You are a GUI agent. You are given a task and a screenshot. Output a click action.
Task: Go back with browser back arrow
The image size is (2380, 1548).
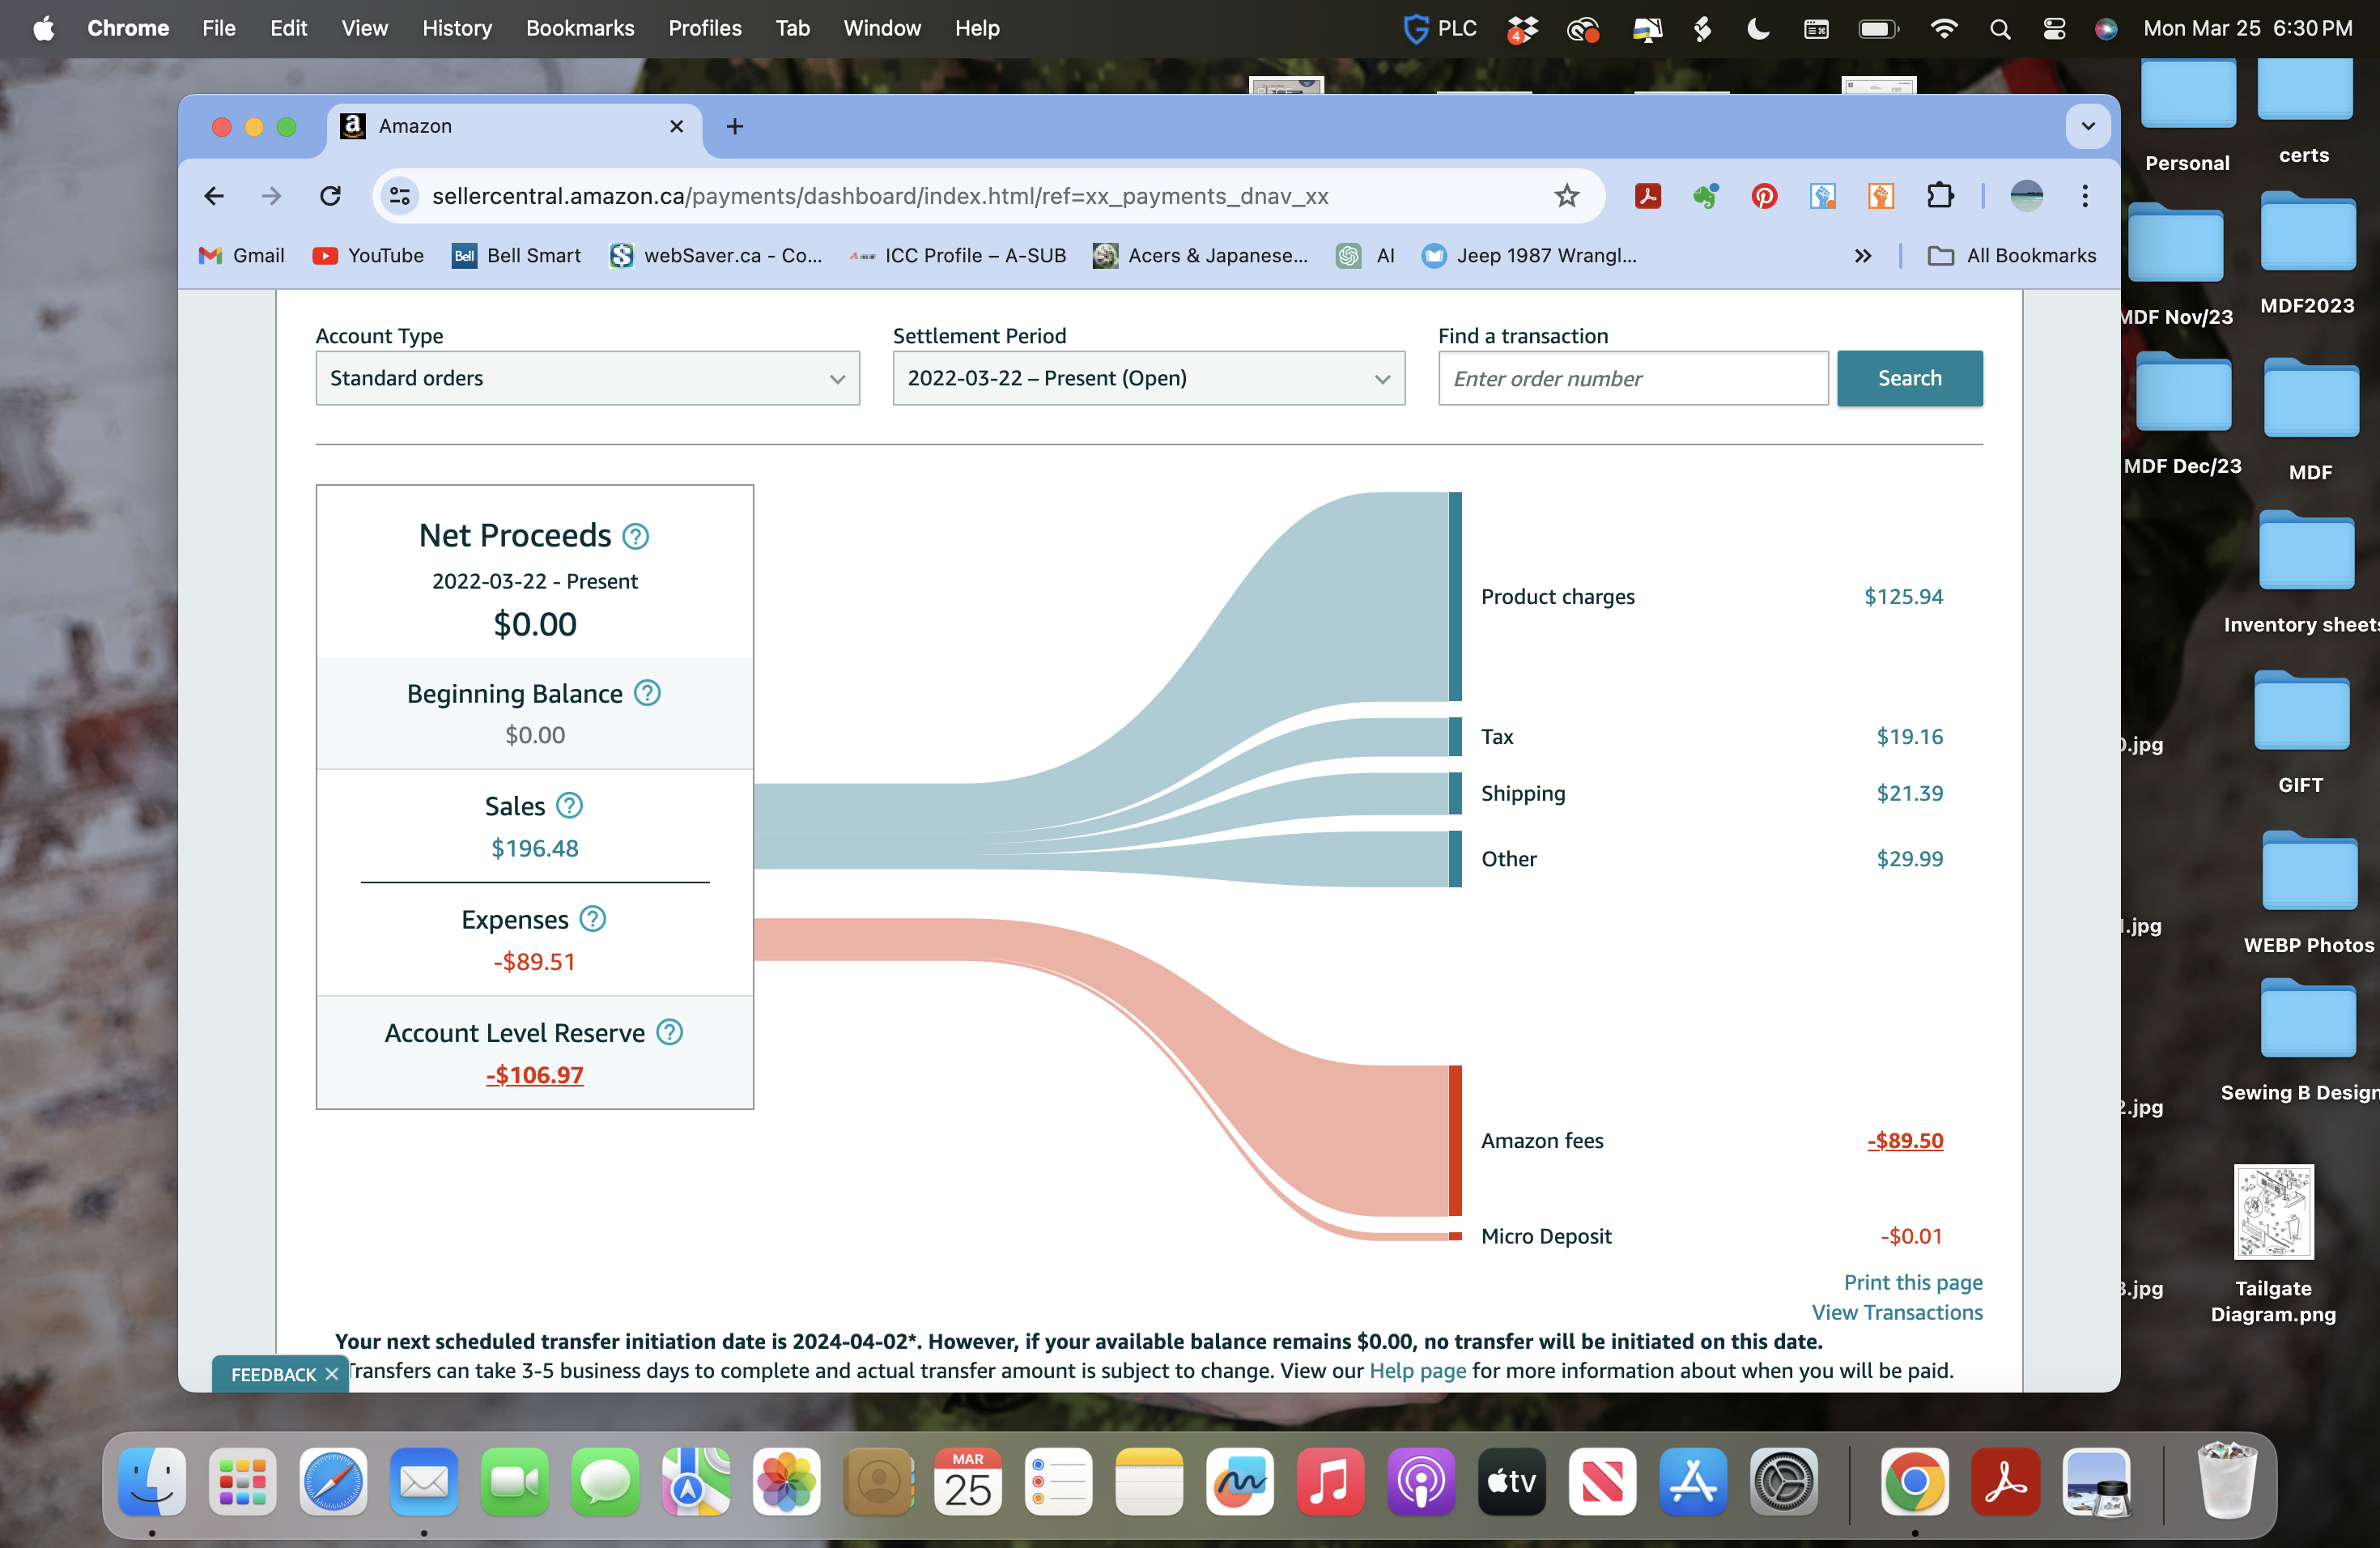[214, 196]
